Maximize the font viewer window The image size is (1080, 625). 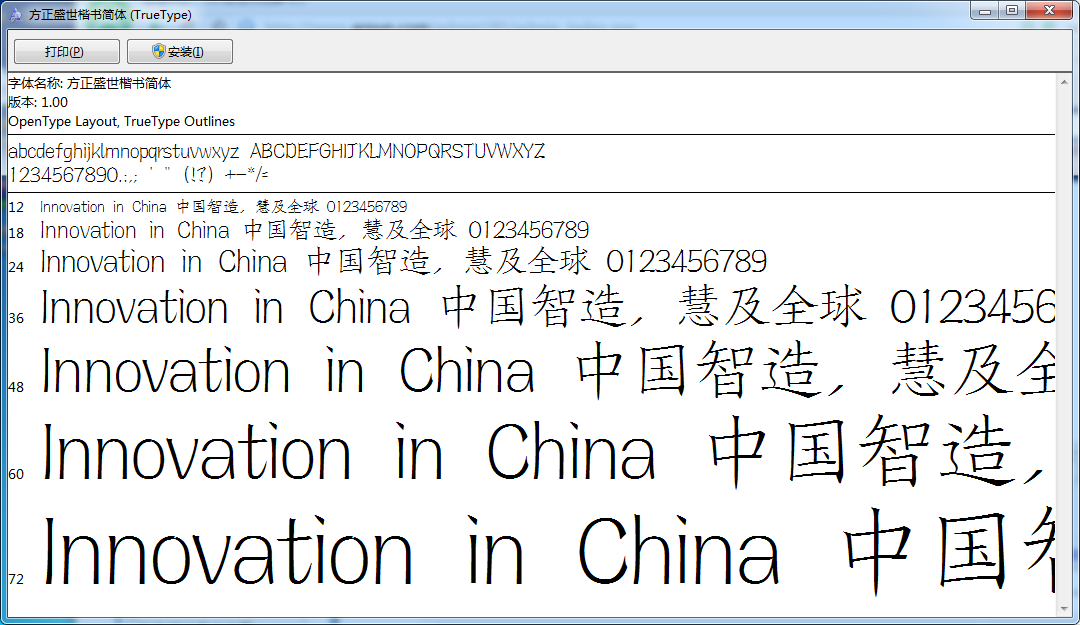[x=1012, y=11]
